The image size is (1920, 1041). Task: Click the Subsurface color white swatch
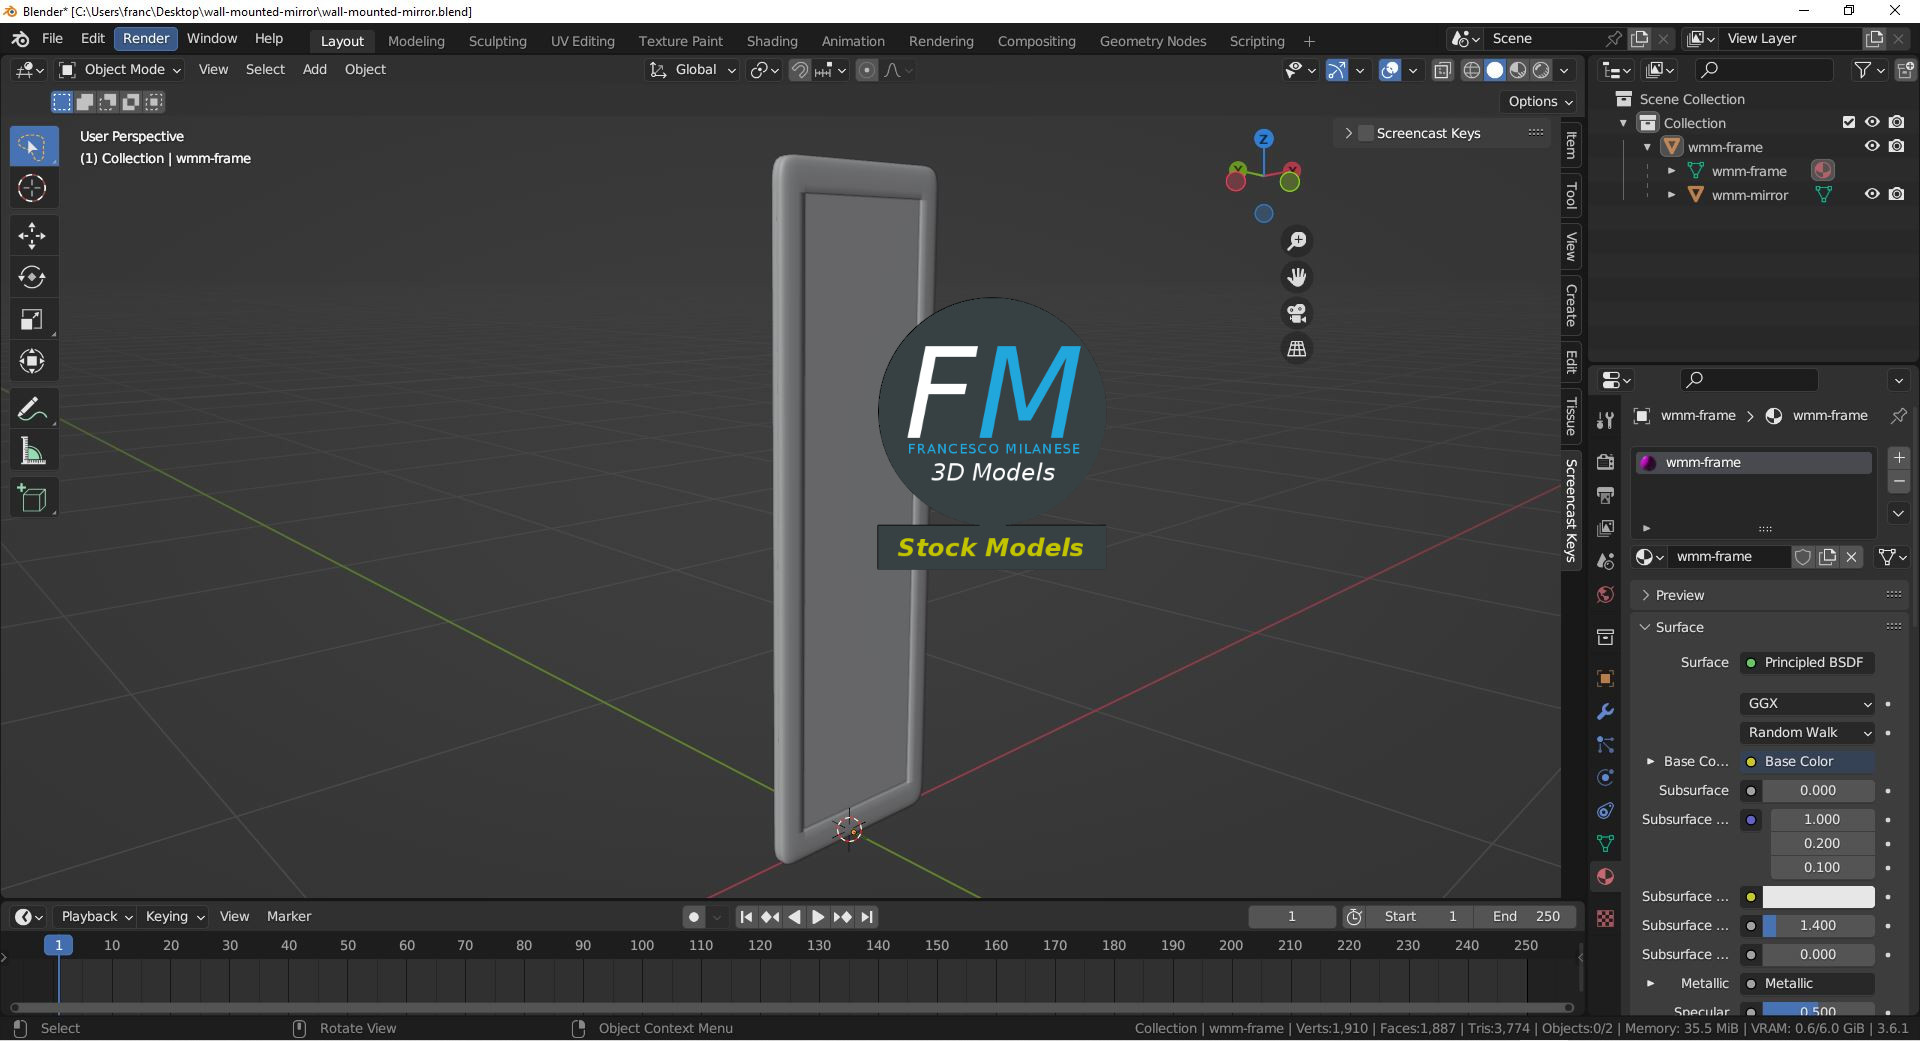coord(1818,897)
